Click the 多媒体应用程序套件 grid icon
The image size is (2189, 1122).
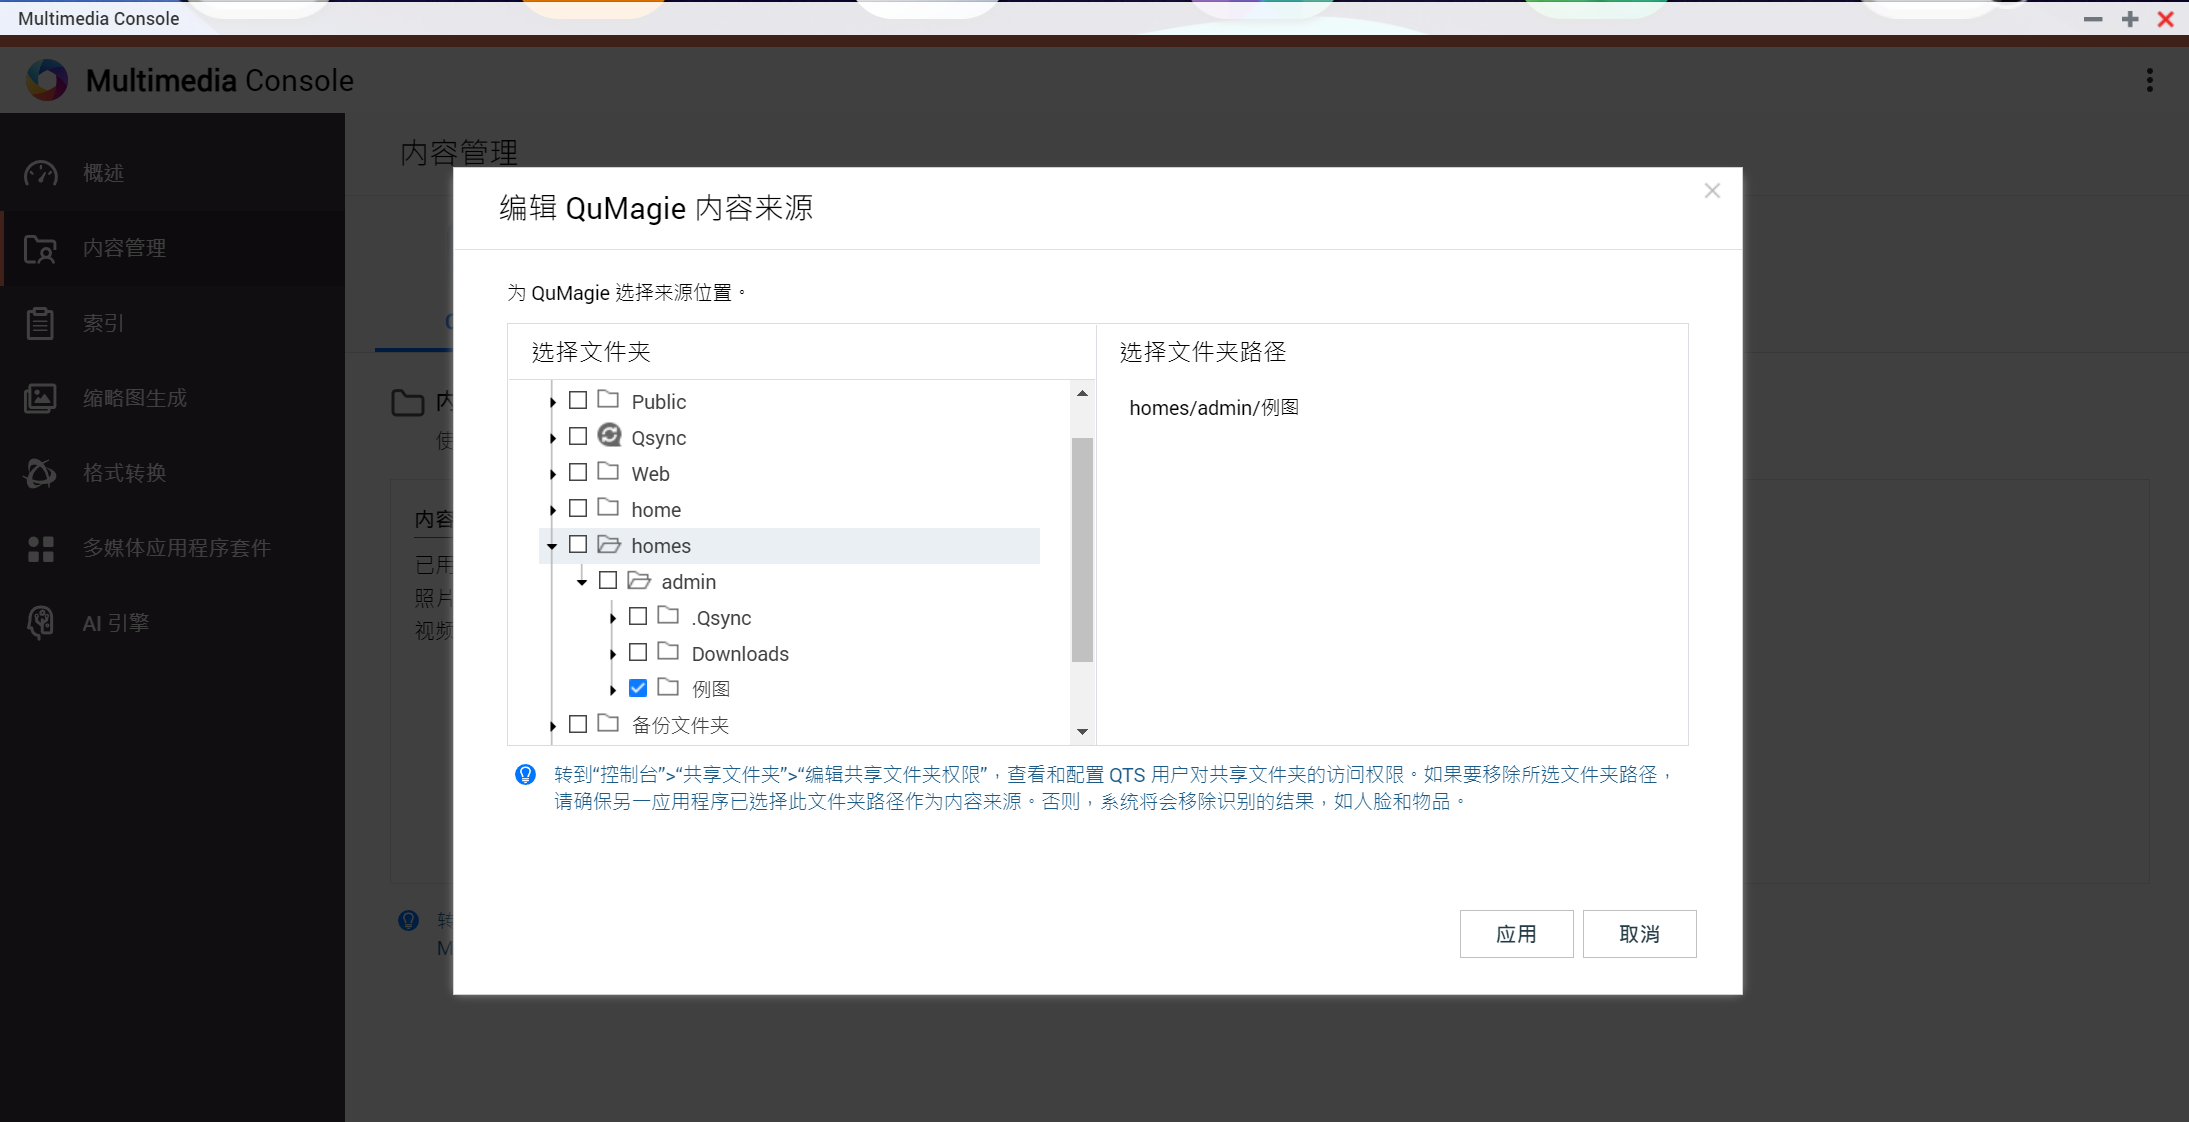click(41, 548)
